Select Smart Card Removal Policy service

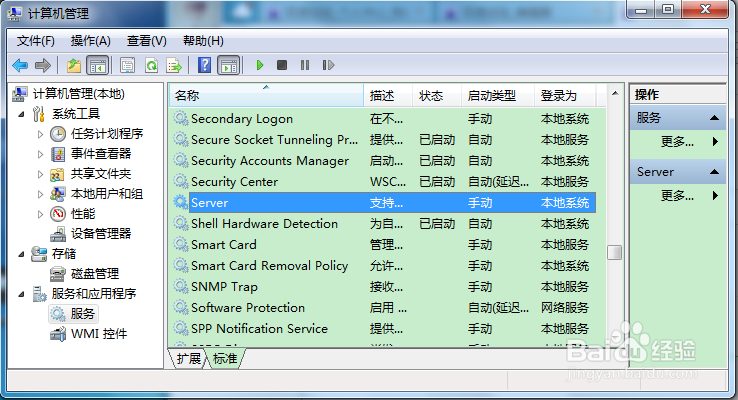point(383,265)
